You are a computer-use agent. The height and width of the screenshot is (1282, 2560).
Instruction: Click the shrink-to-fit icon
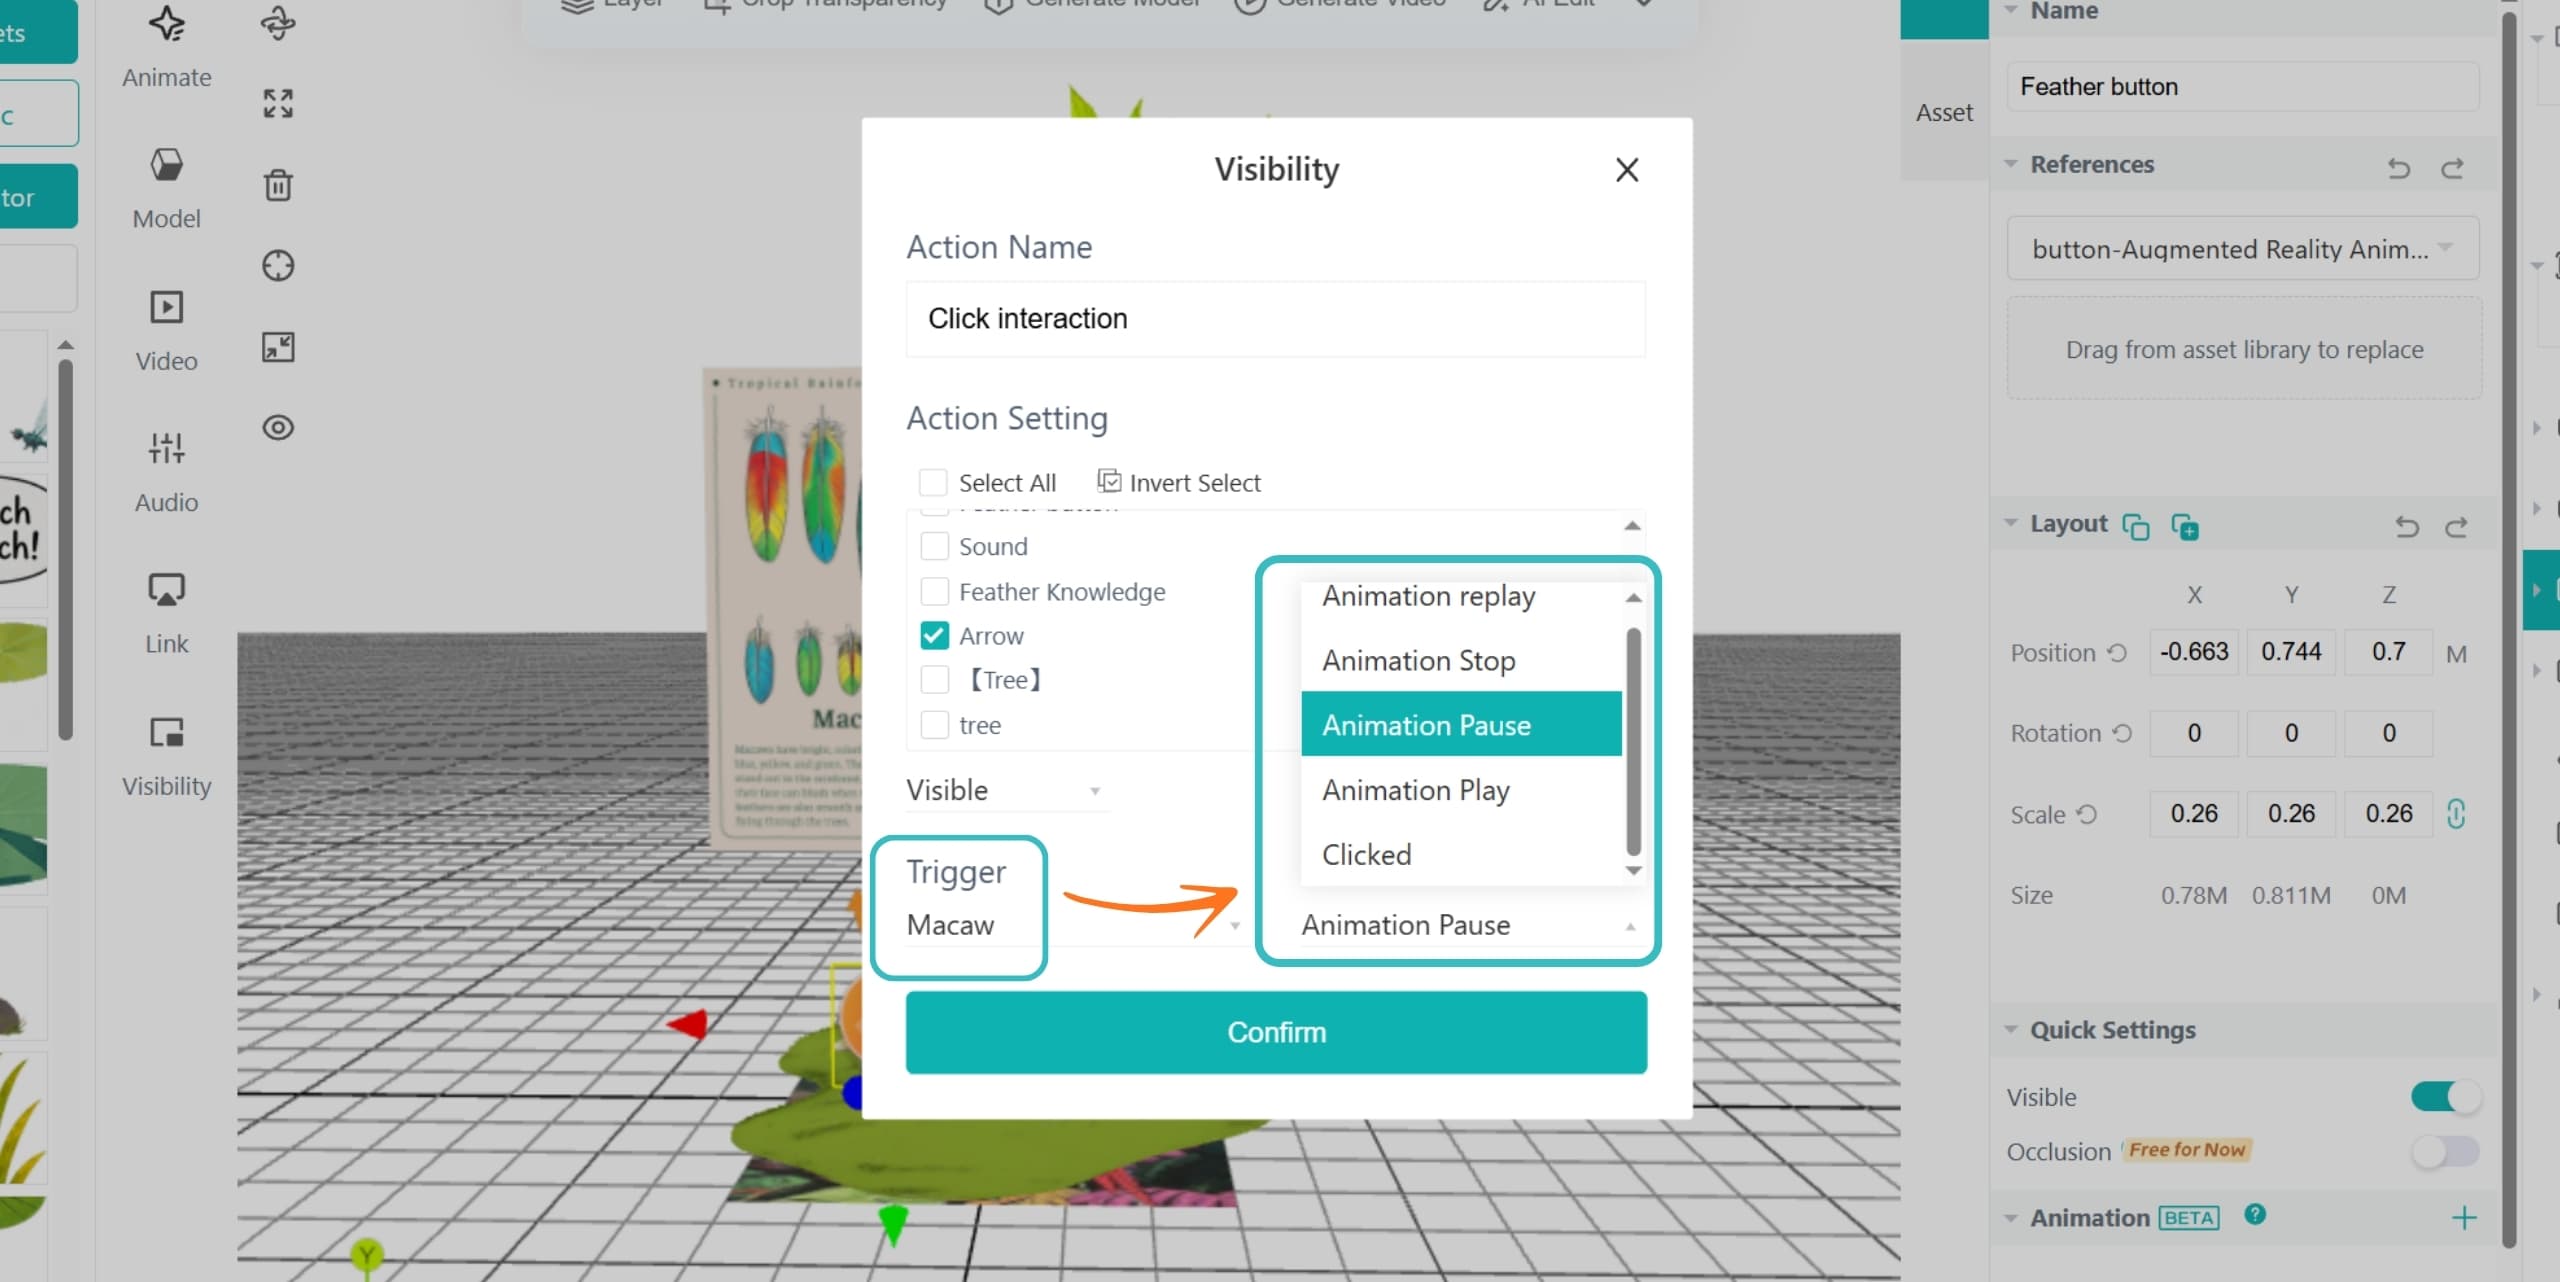coord(278,347)
